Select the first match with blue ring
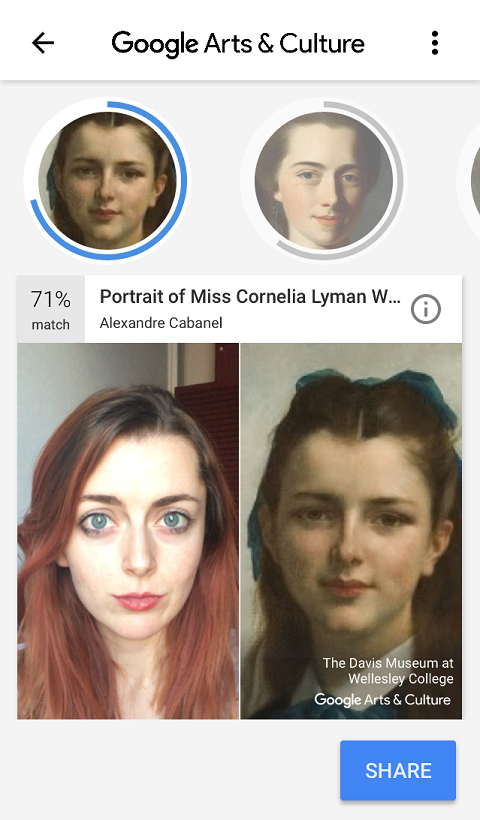The image size is (480, 820). point(108,180)
